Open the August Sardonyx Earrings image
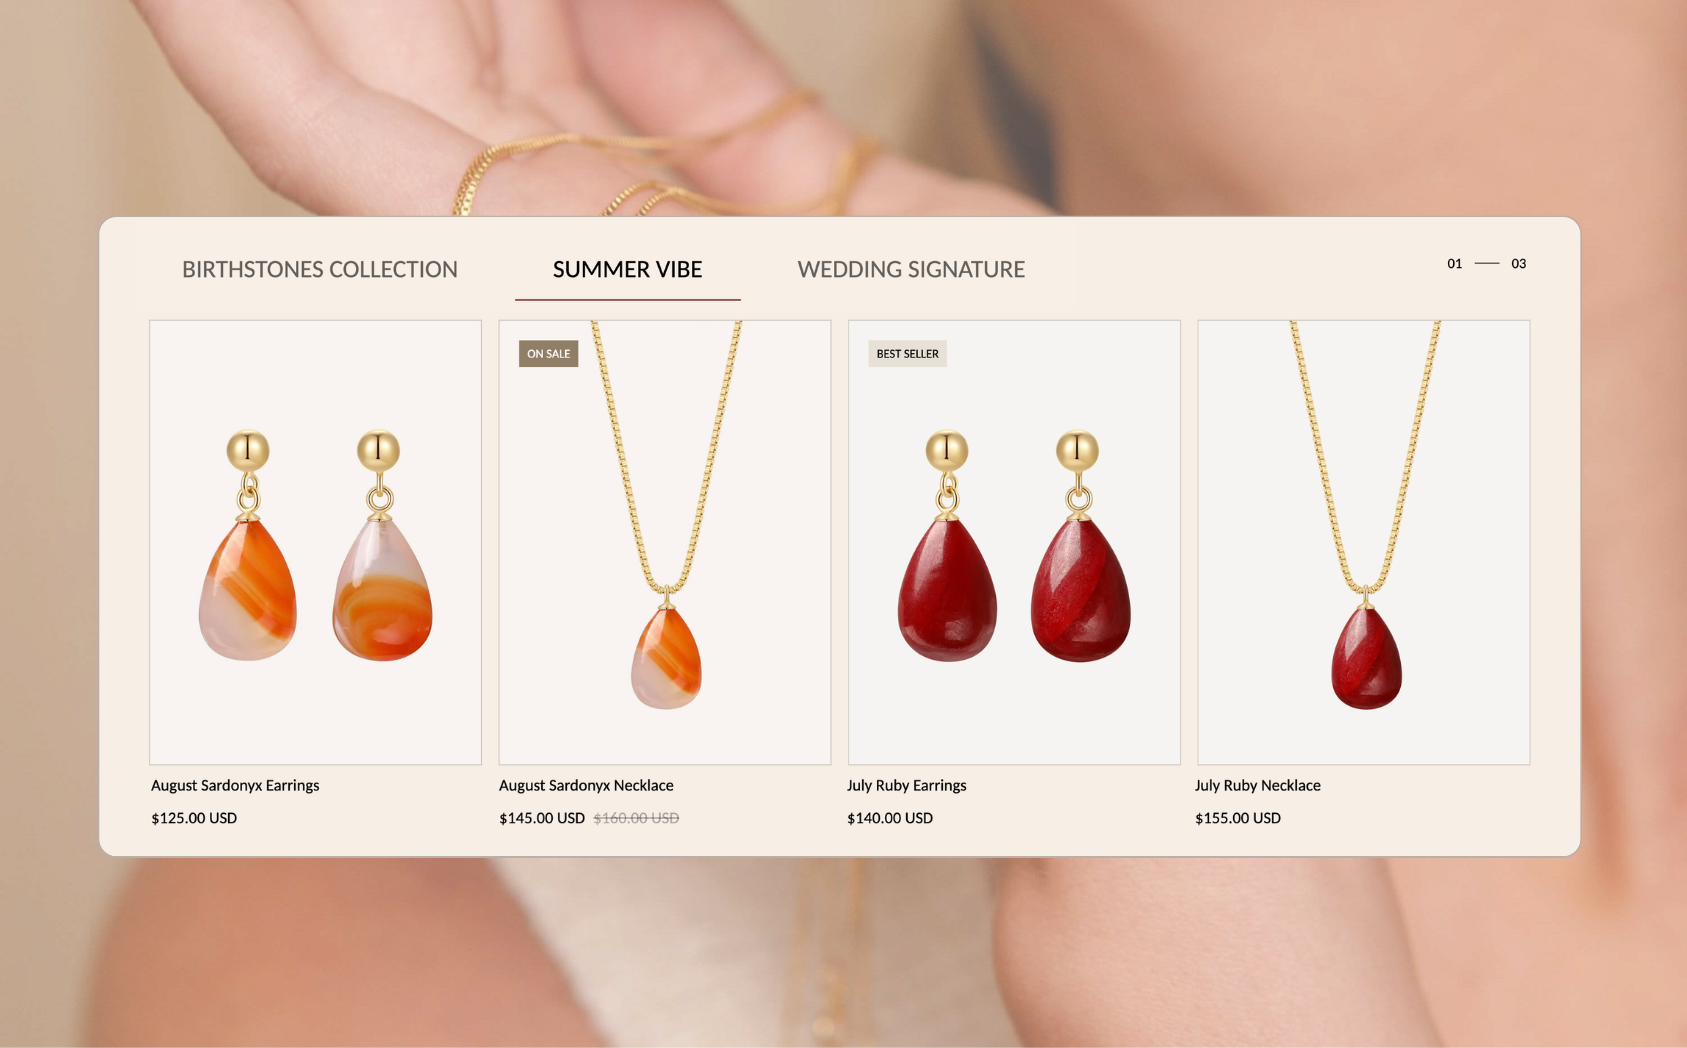1687x1048 pixels. (x=315, y=542)
